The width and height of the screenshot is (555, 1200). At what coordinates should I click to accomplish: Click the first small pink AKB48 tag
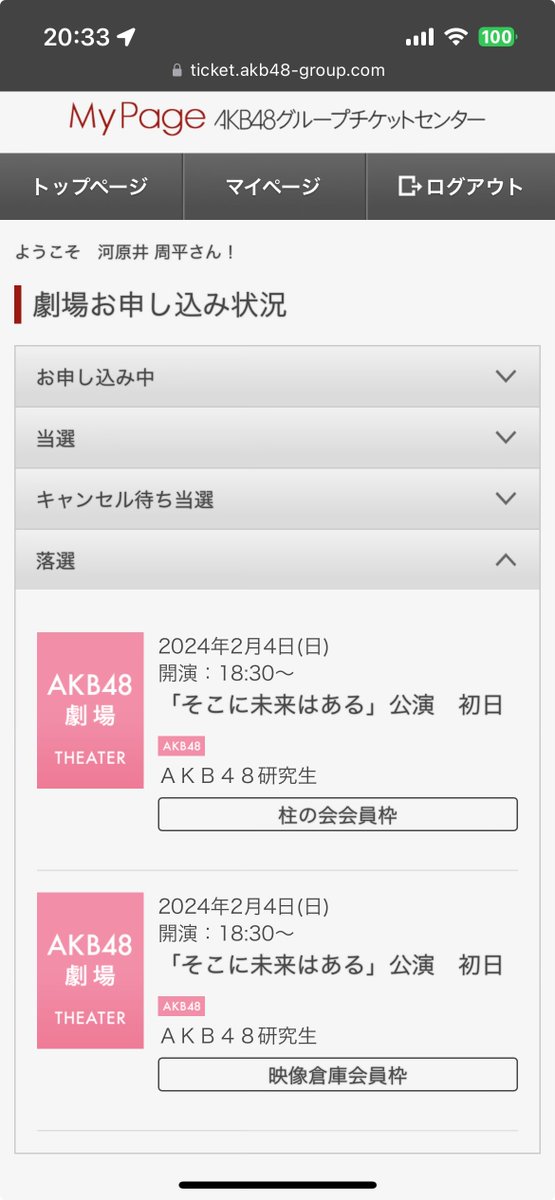[x=181, y=746]
